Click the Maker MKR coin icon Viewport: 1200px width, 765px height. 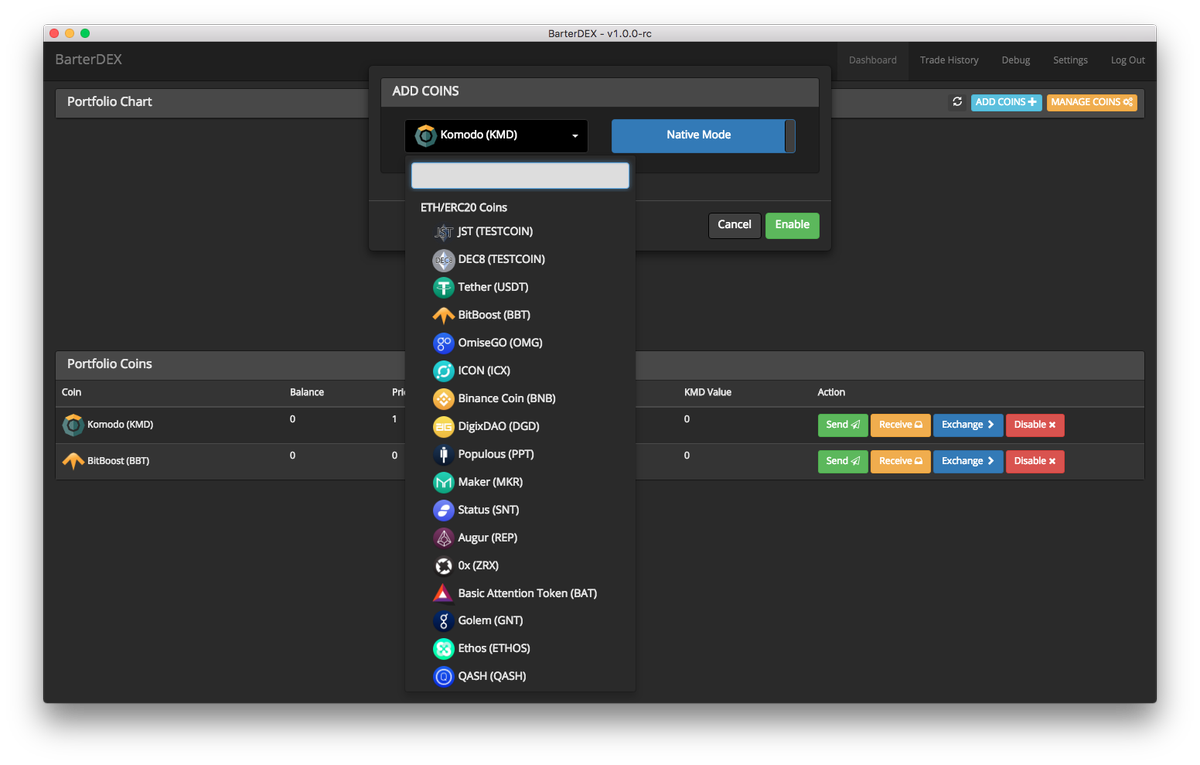click(443, 482)
